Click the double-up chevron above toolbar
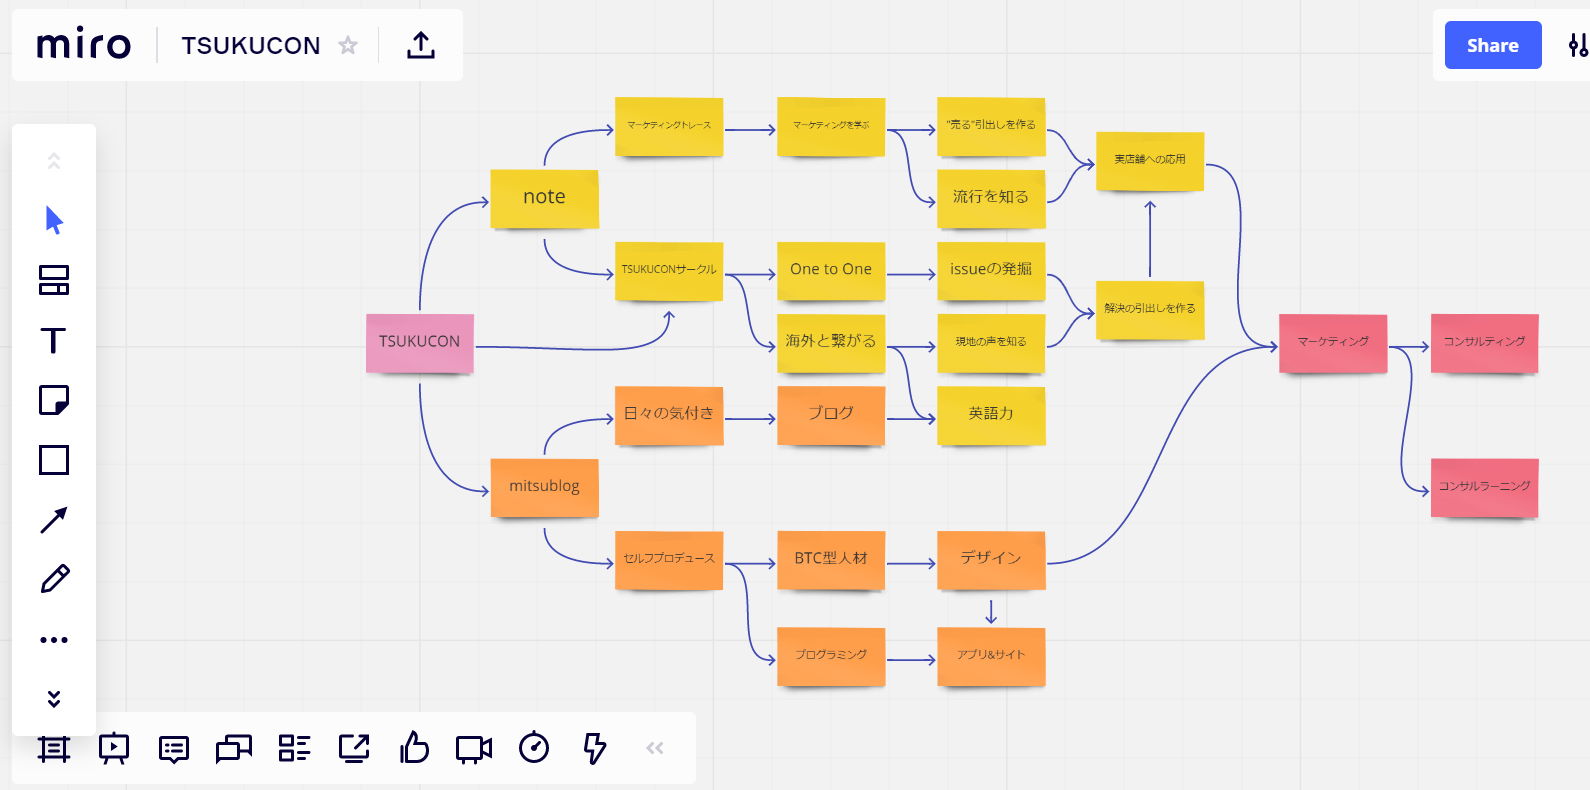The height and width of the screenshot is (790, 1590). [54, 160]
